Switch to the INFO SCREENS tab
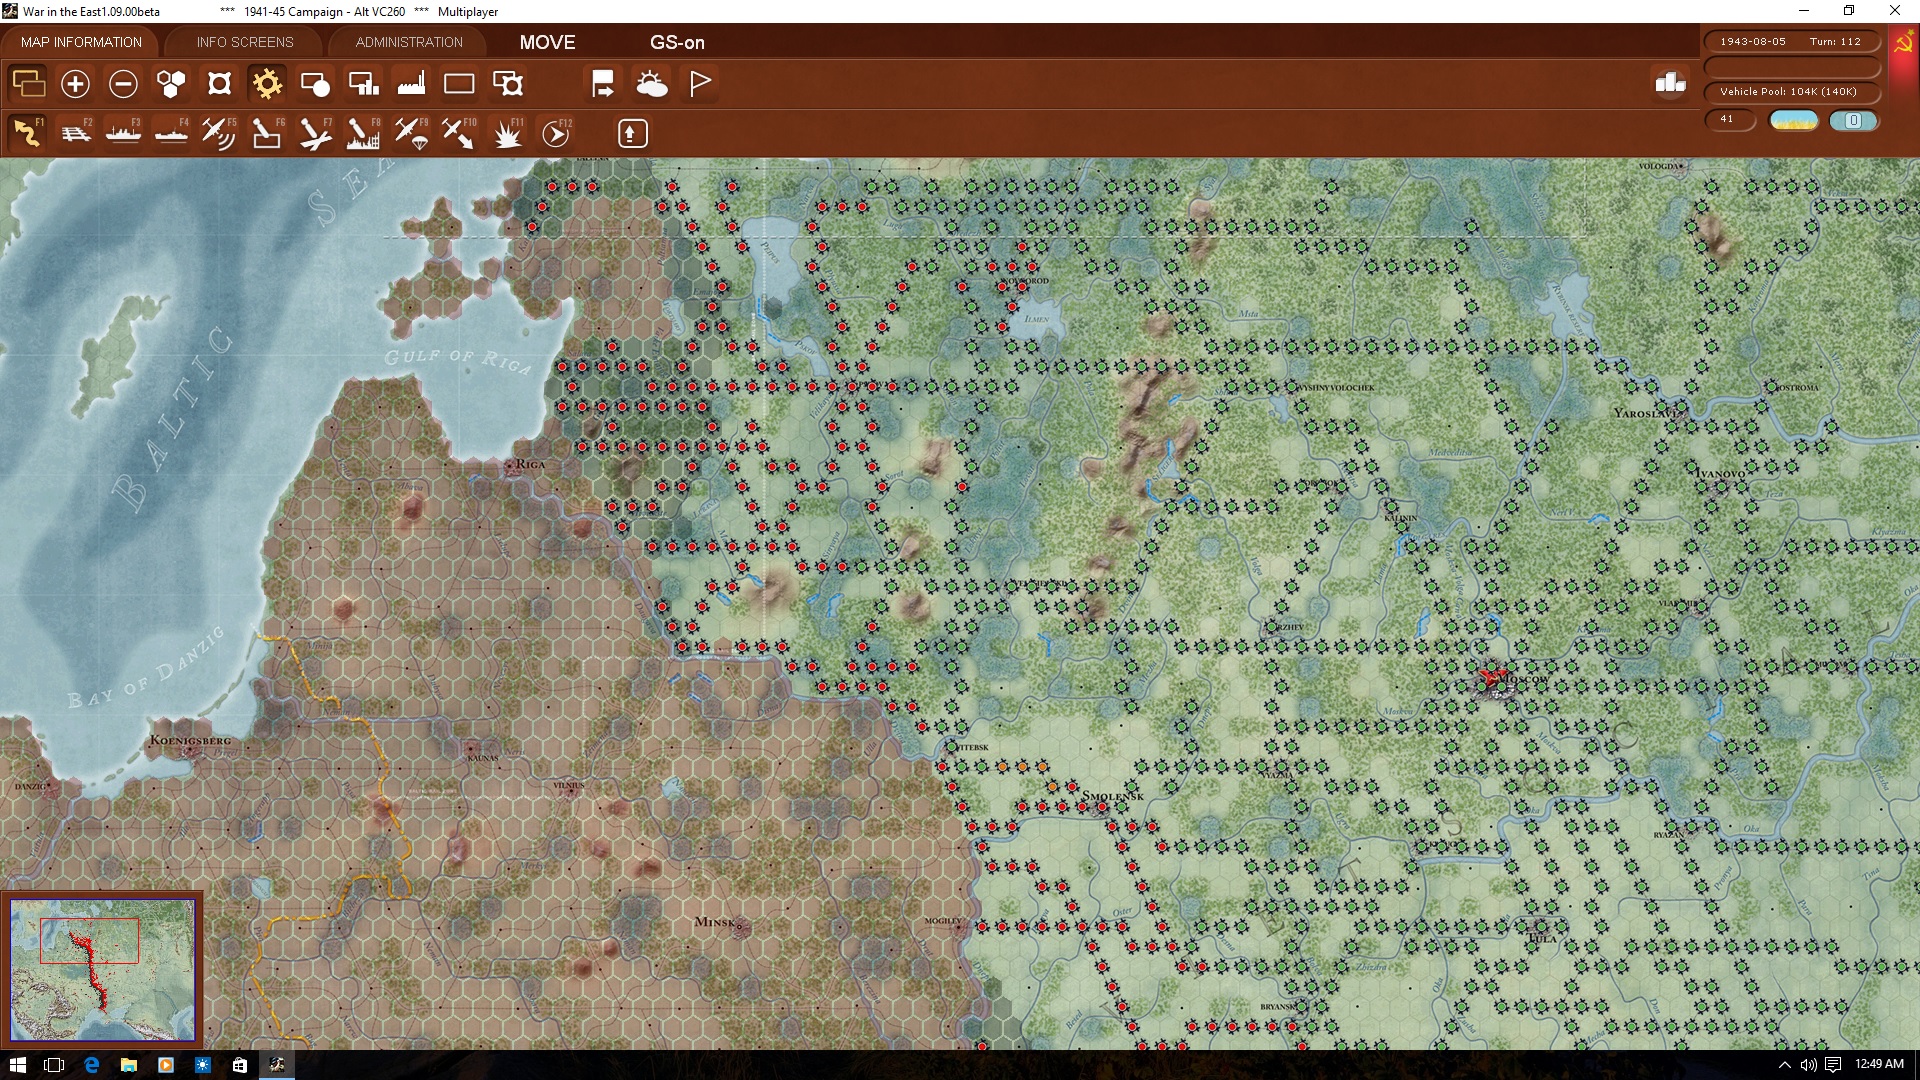The height and width of the screenshot is (1080, 1920). [245, 42]
